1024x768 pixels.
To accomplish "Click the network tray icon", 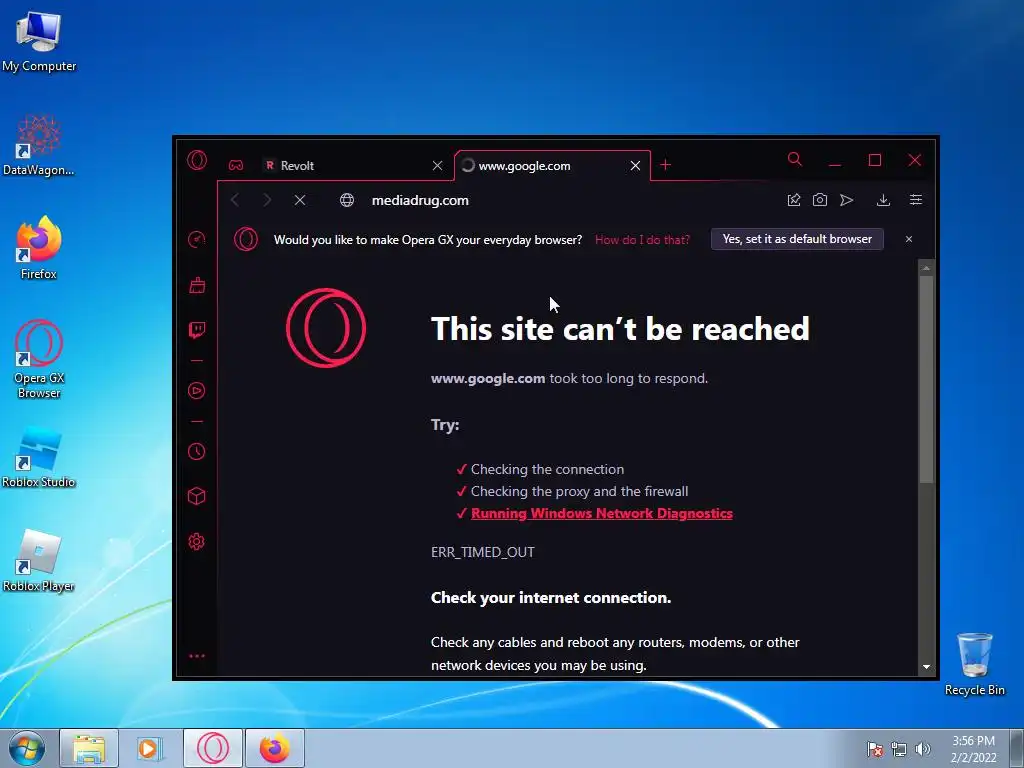I will pos(899,749).
